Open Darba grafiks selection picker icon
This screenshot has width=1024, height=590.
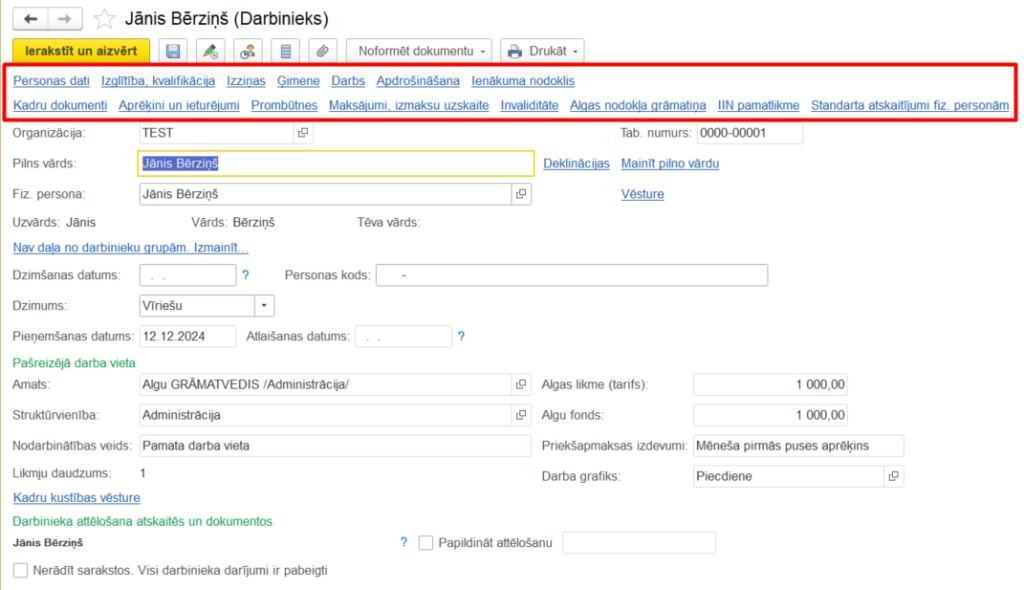point(893,477)
